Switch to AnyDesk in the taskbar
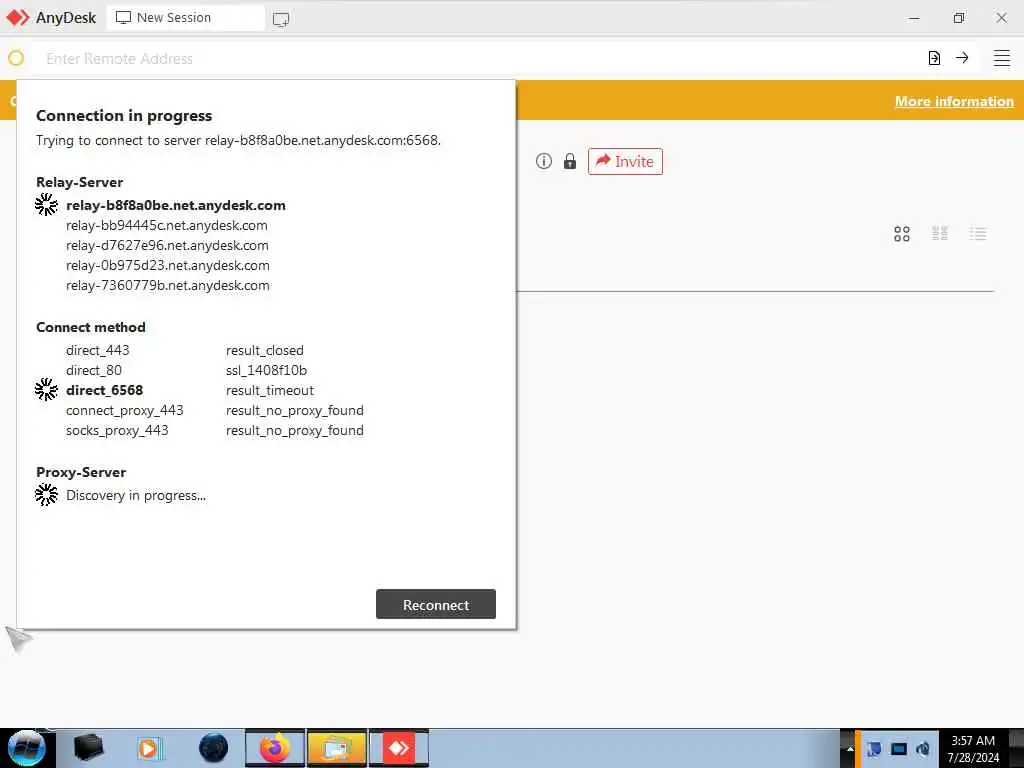This screenshot has width=1024, height=768. (399, 748)
